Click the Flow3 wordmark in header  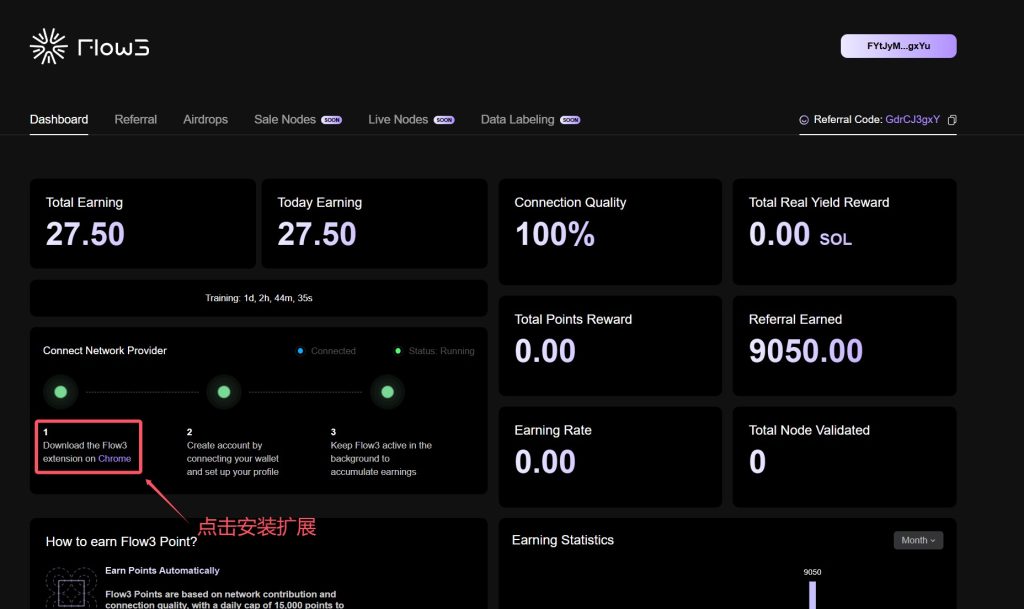[114, 47]
